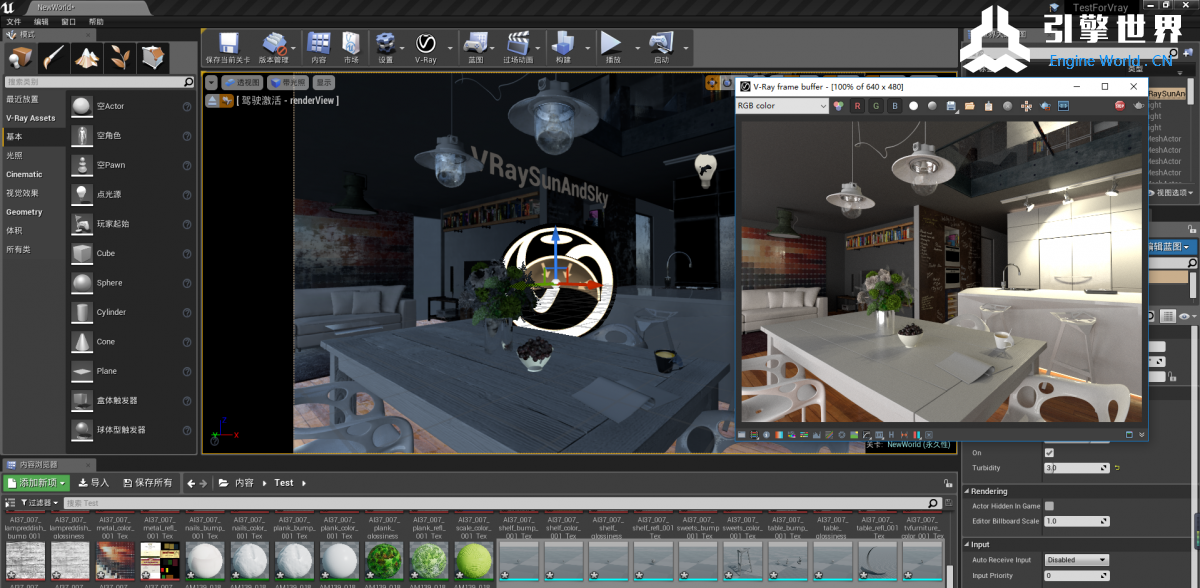The height and width of the screenshot is (588, 1200).
Task: Click the save image icon in V-Ray frame buffer
Action: [x=952, y=106]
